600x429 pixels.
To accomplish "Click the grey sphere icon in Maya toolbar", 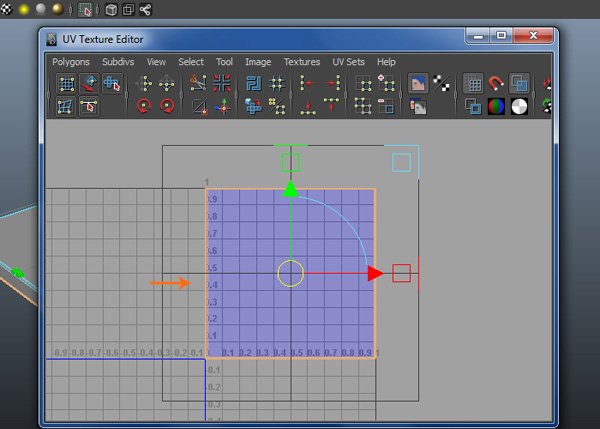I will click(41, 9).
